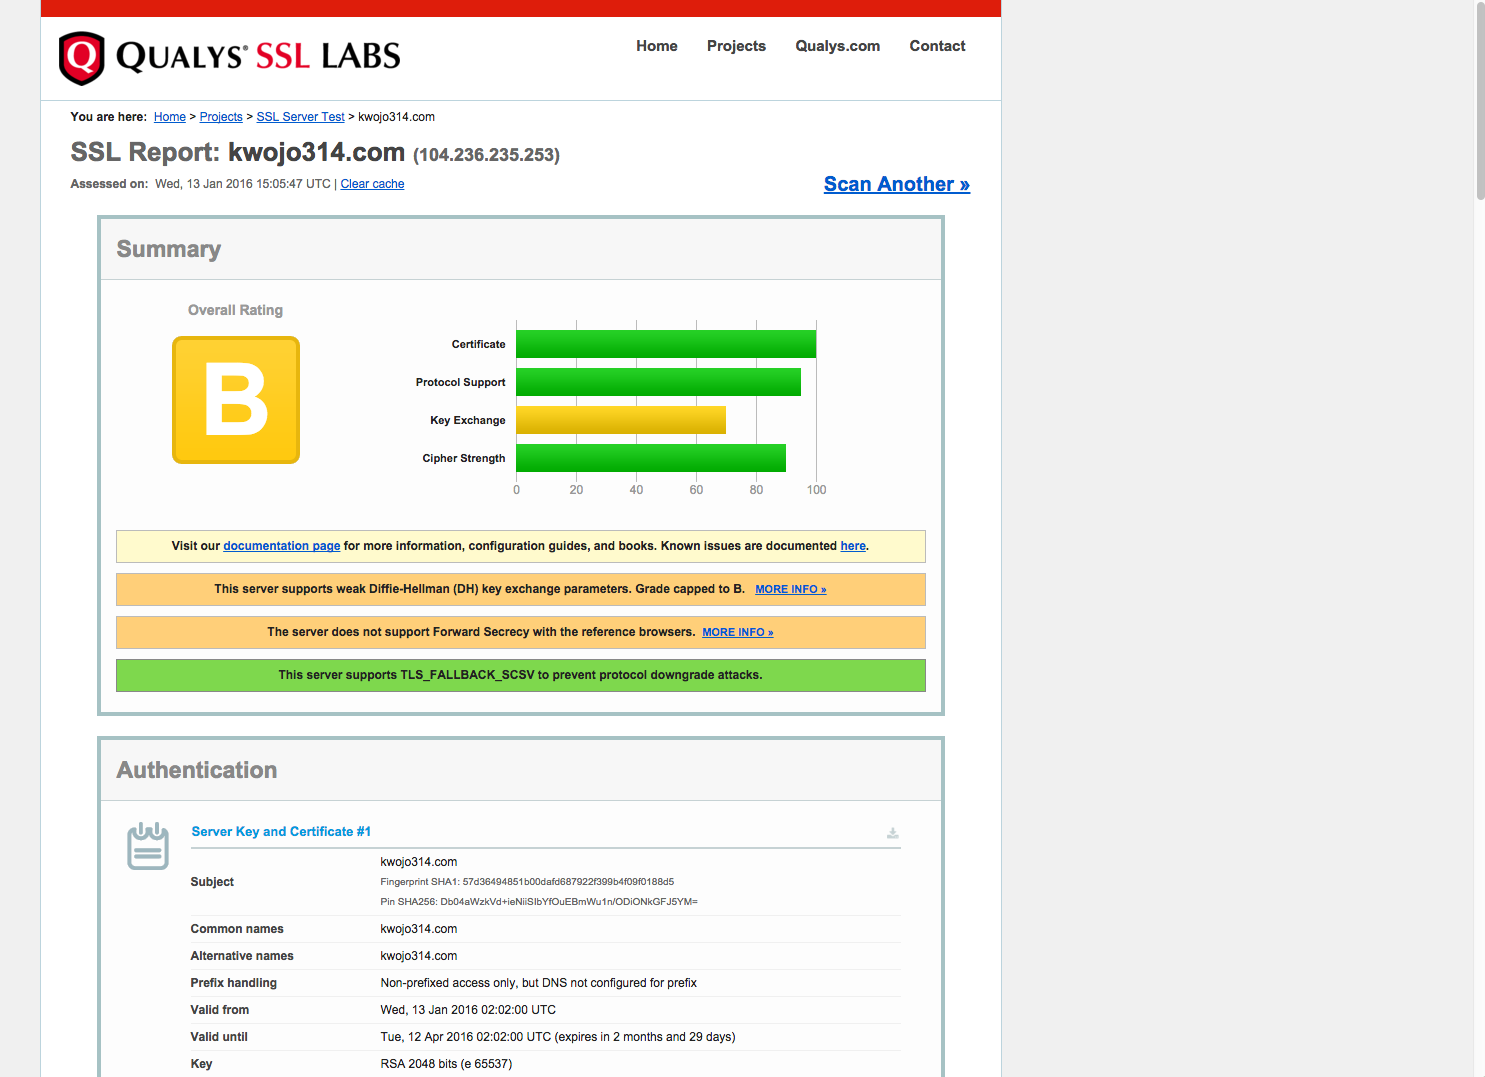Viewport: 1485px width, 1077px height.
Task: Click the IP address 104.236.235.253
Action: click(486, 155)
